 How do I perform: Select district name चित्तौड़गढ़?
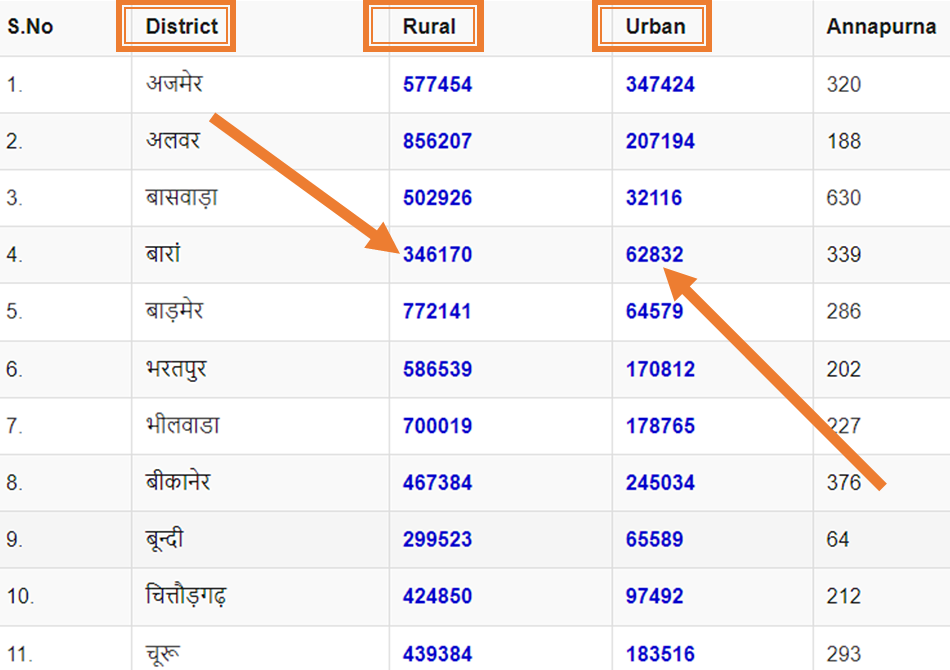click(186, 595)
